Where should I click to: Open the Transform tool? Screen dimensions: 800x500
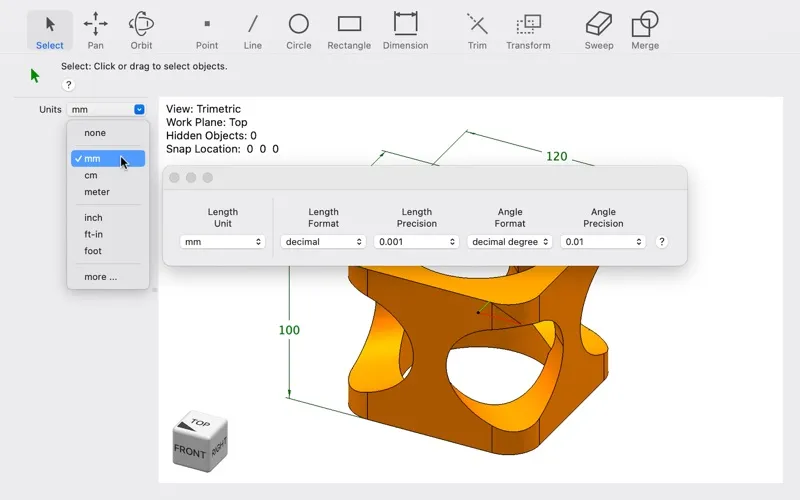click(x=528, y=31)
